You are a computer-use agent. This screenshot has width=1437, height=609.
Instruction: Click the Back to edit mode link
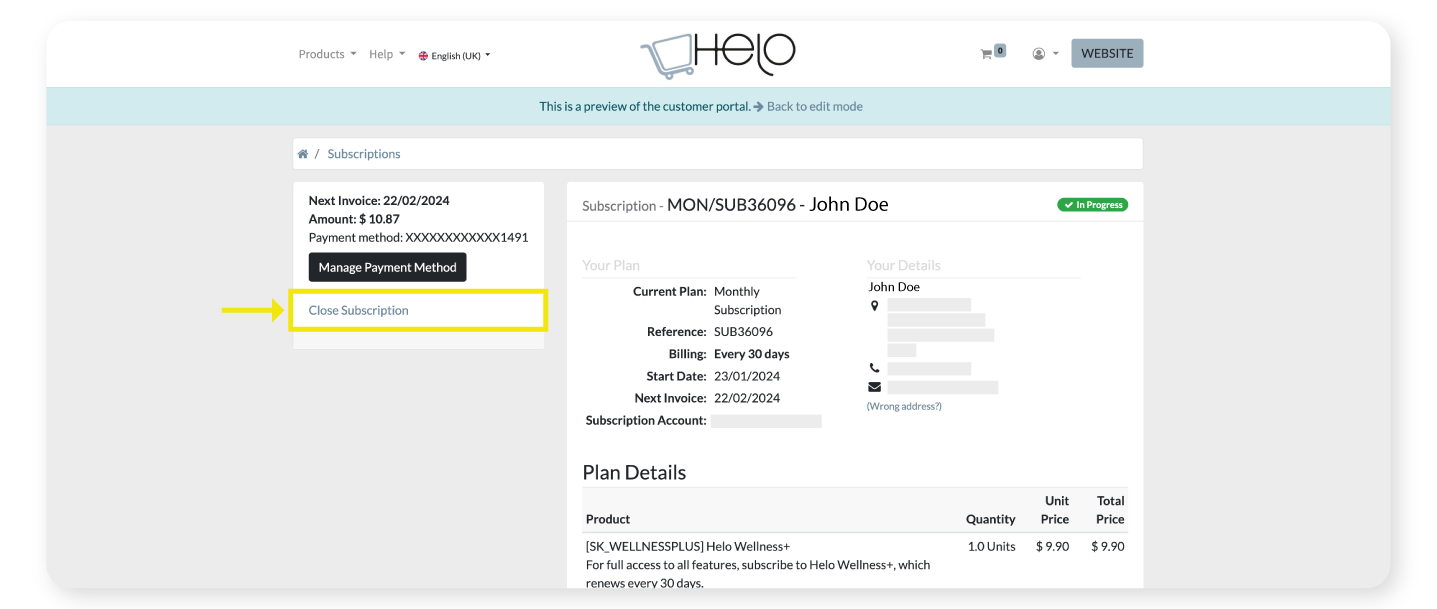click(x=814, y=106)
